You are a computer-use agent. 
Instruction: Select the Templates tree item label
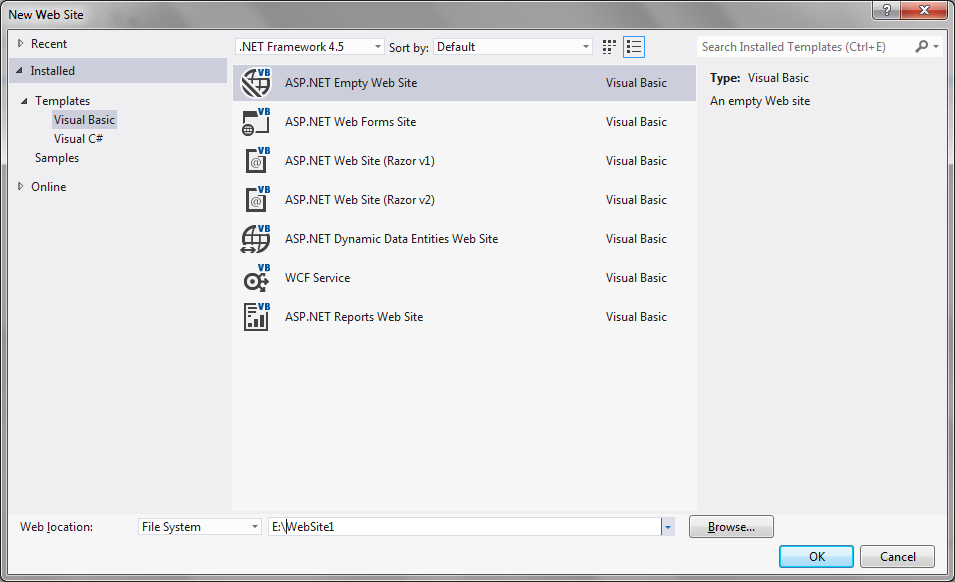[62, 100]
